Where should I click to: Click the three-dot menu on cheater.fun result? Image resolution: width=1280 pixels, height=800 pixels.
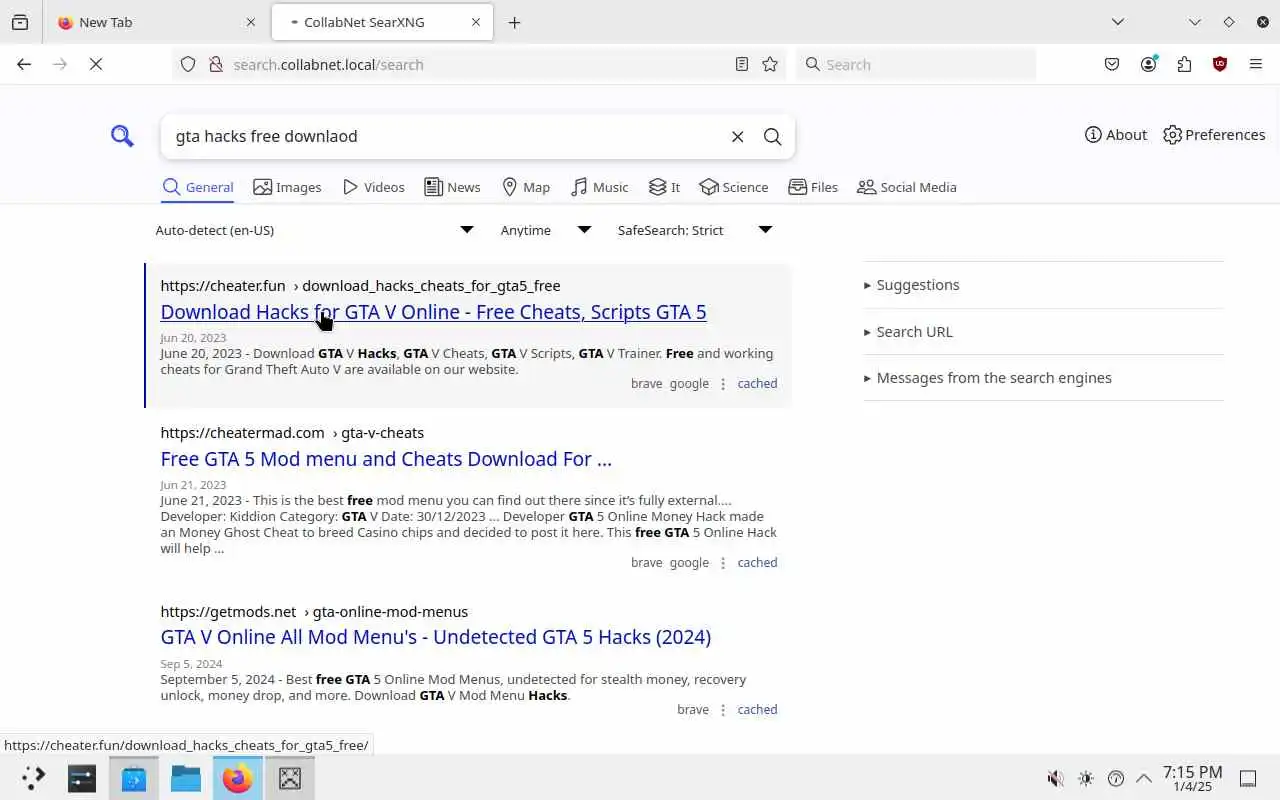tap(723, 383)
